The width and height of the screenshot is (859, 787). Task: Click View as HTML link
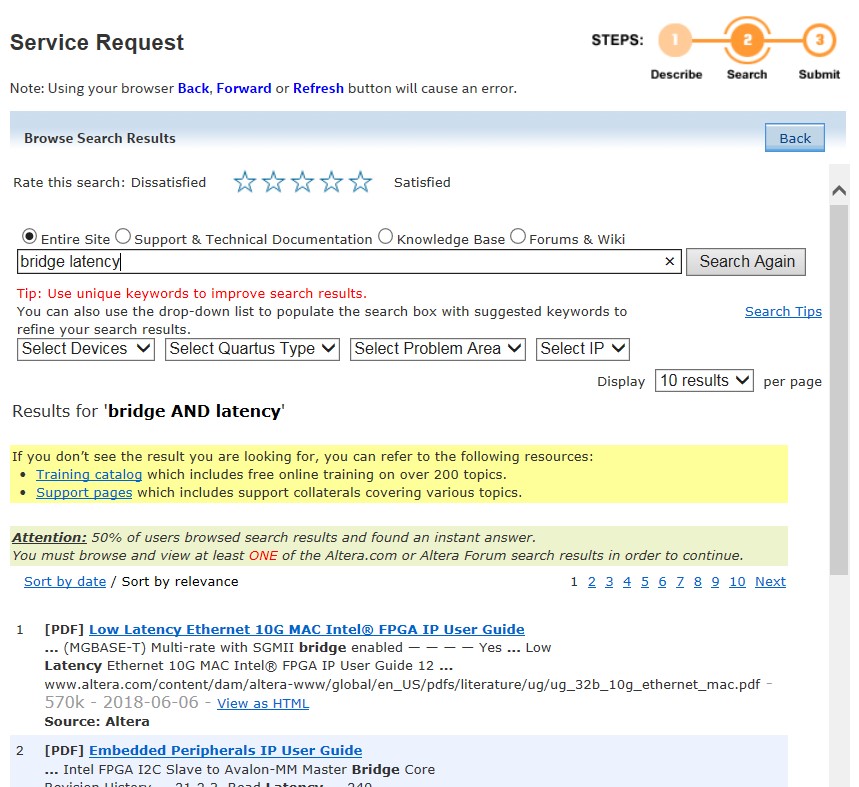pos(263,703)
